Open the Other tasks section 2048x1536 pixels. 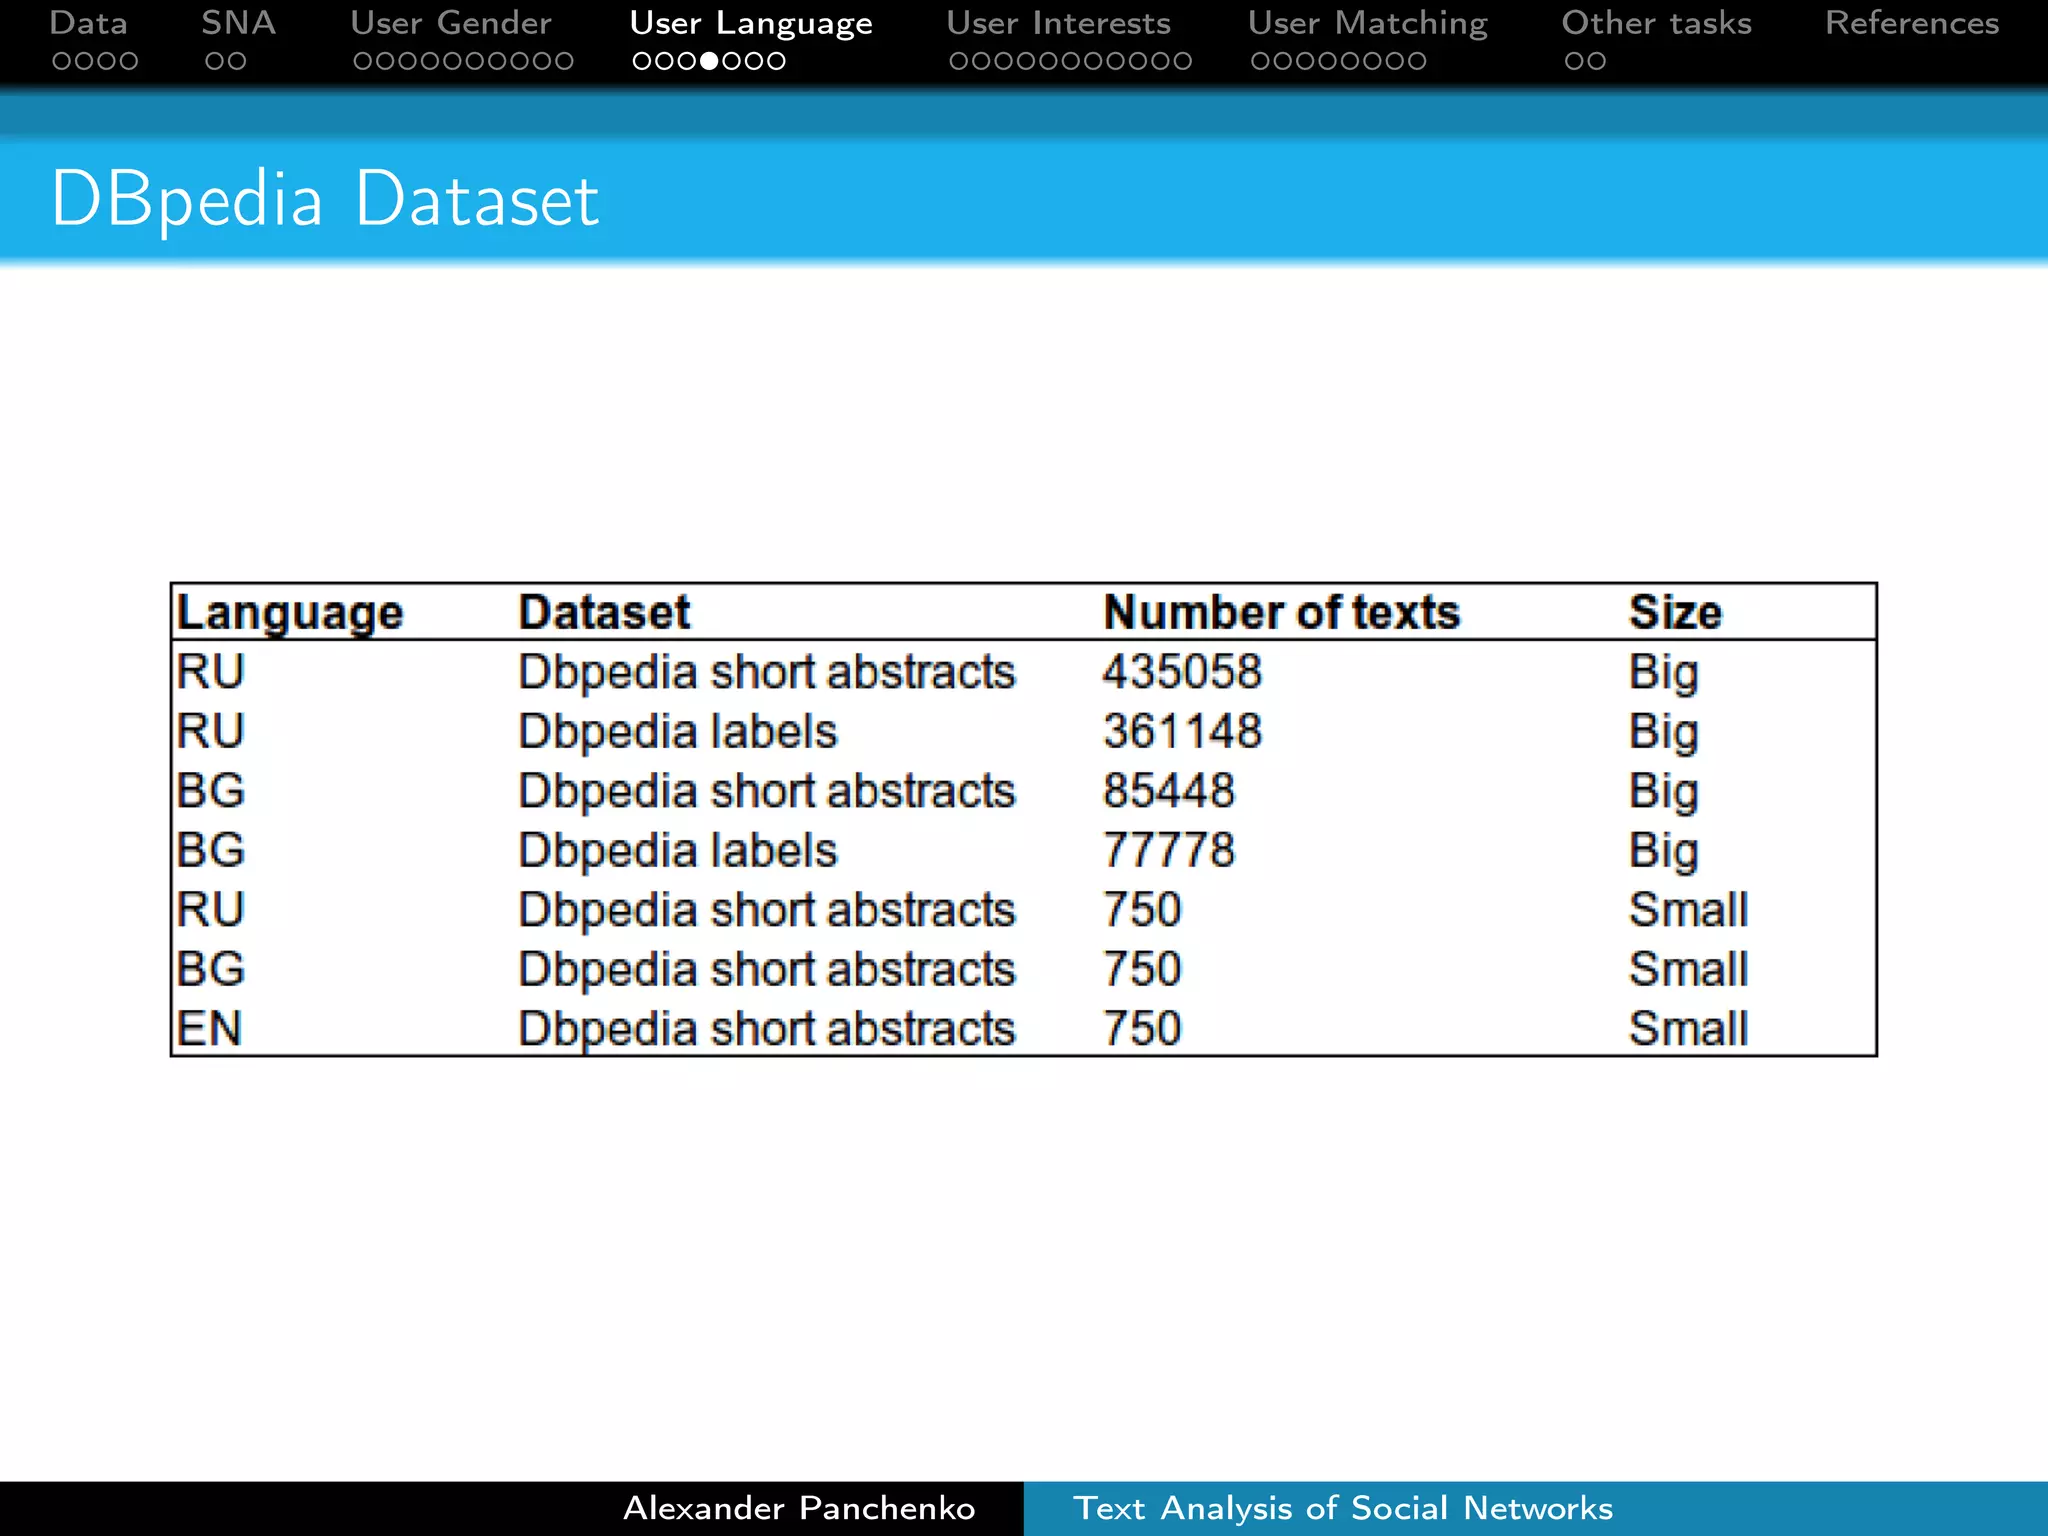click(x=1657, y=23)
